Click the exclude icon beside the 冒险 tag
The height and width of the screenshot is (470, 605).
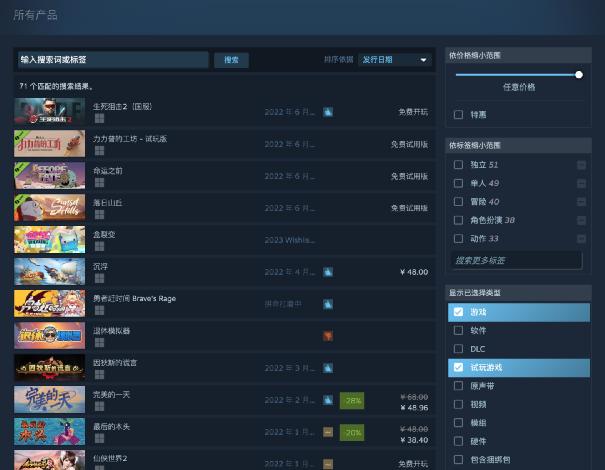click(581, 202)
